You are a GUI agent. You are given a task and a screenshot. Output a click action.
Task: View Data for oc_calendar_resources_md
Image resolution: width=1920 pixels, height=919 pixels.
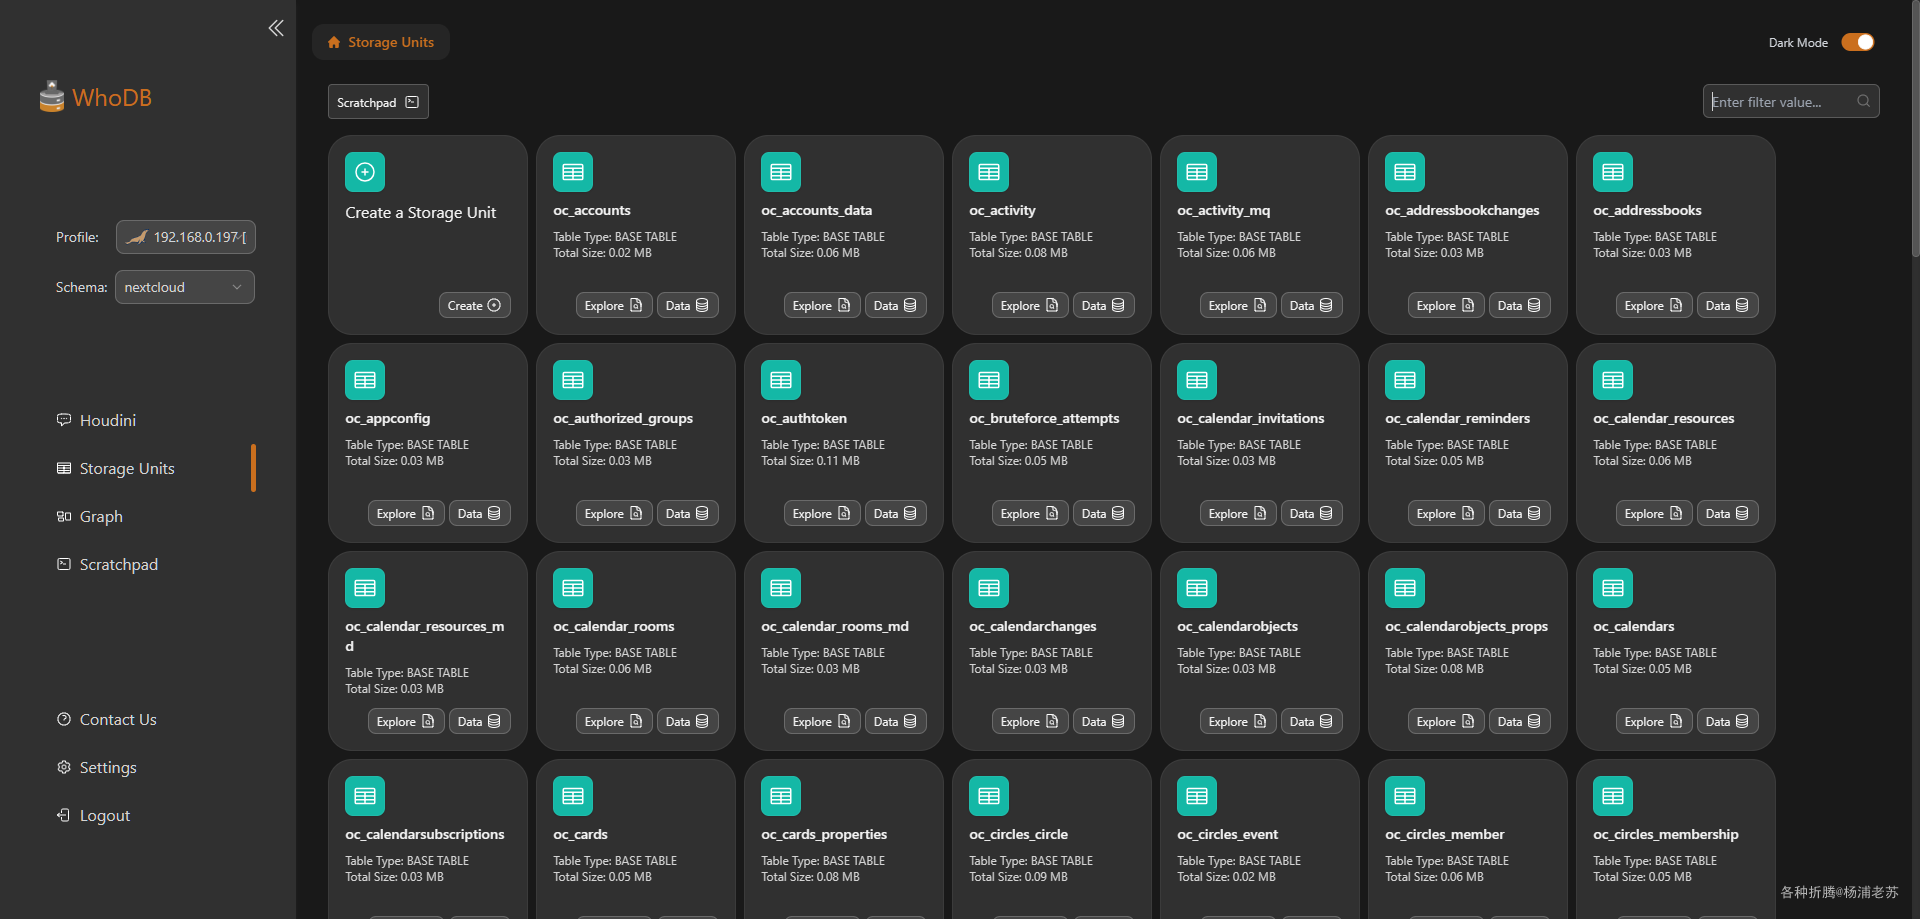tap(480, 722)
